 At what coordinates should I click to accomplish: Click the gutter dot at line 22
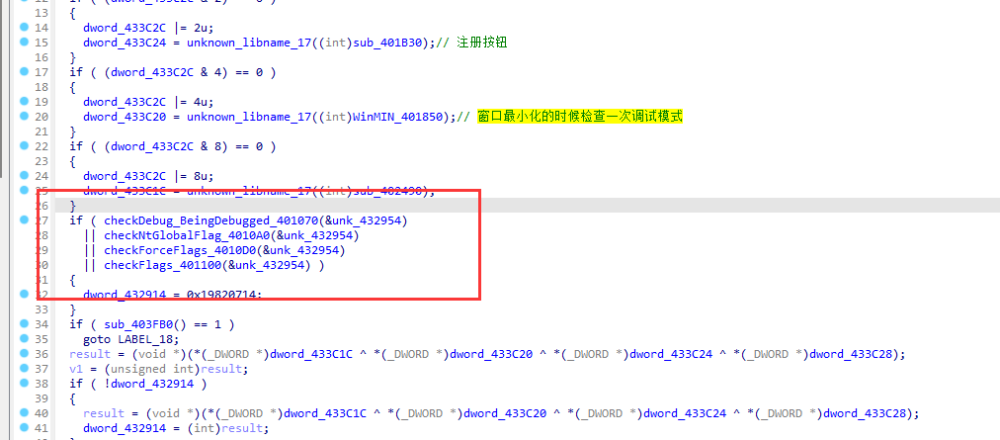pos(22,146)
